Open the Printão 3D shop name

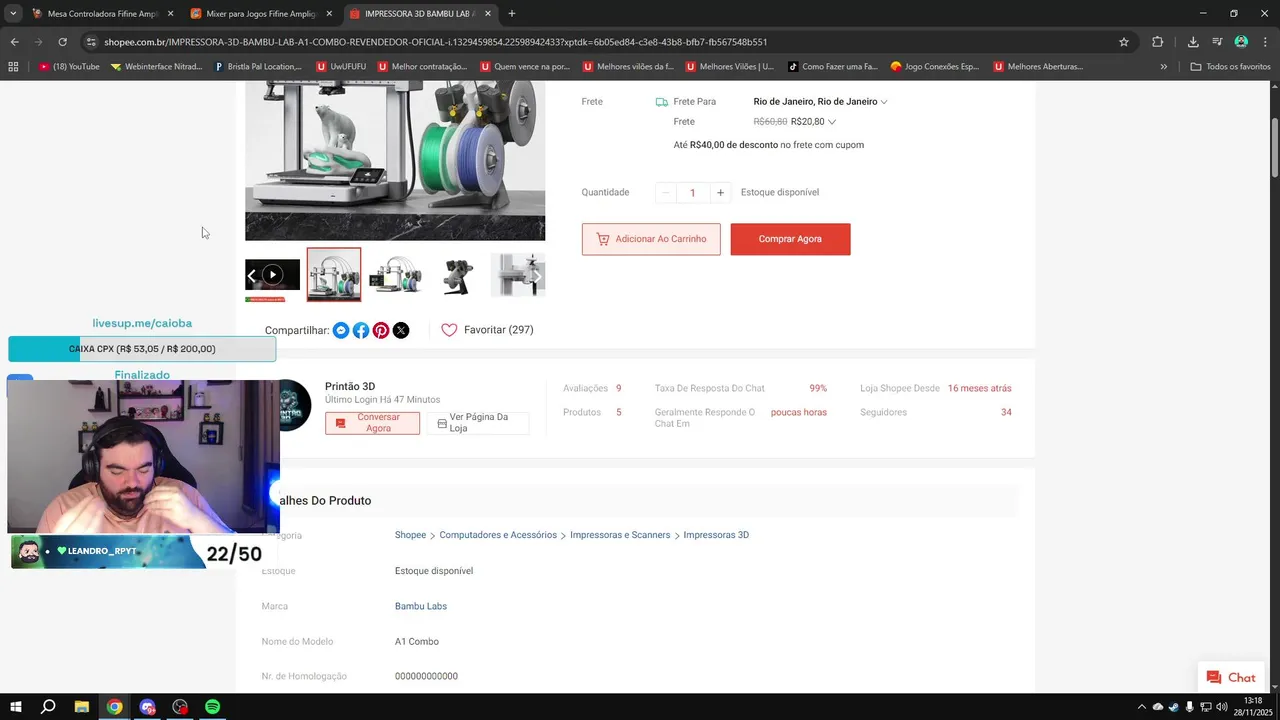coord(350,386)
